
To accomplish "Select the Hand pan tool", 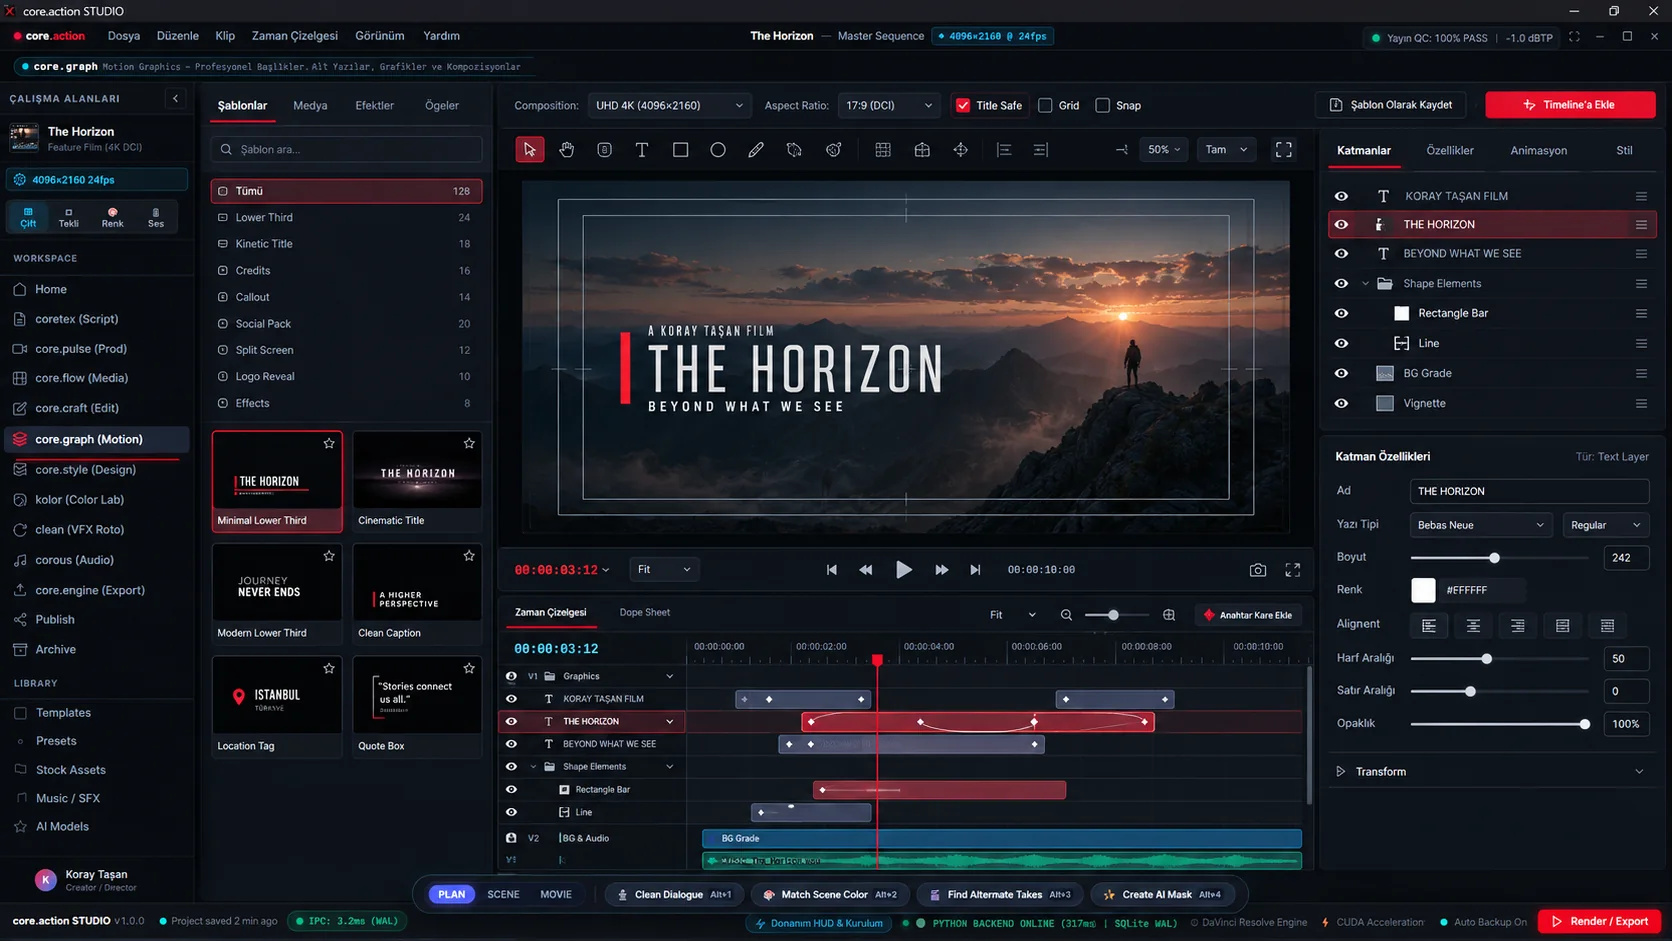I will point(567,150).
